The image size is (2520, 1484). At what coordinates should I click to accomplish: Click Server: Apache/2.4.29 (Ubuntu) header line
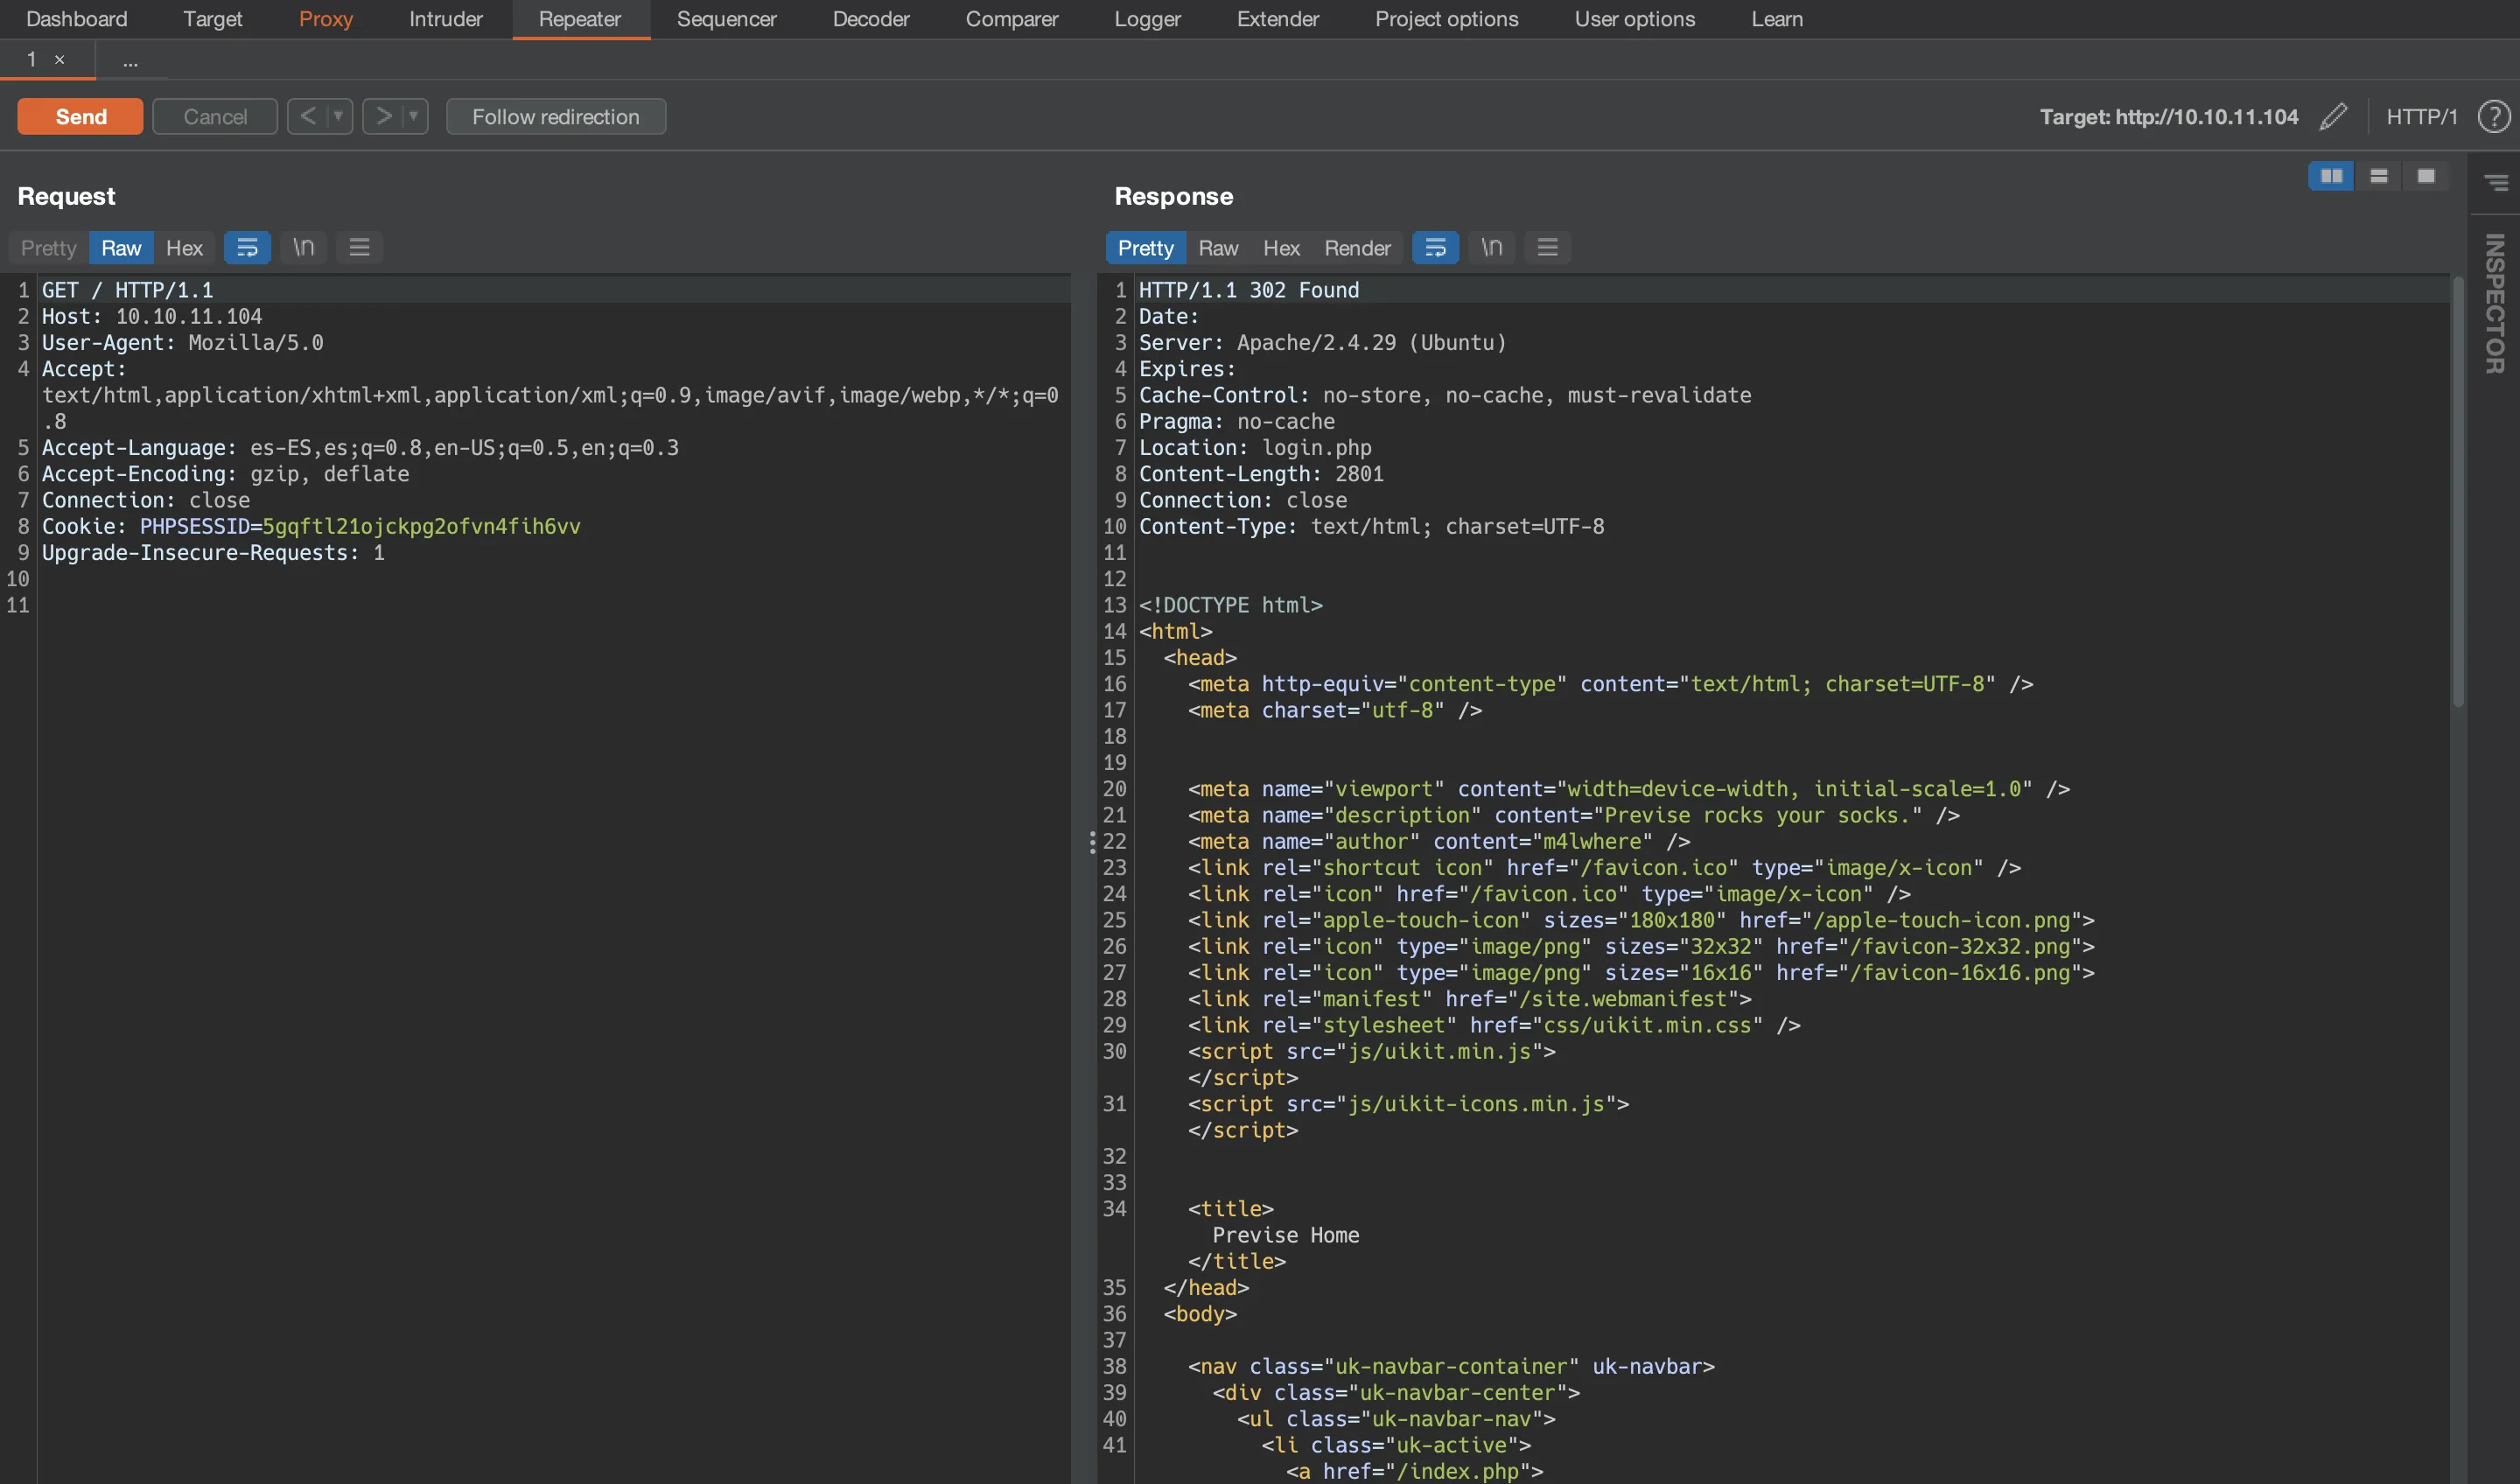1322,342
